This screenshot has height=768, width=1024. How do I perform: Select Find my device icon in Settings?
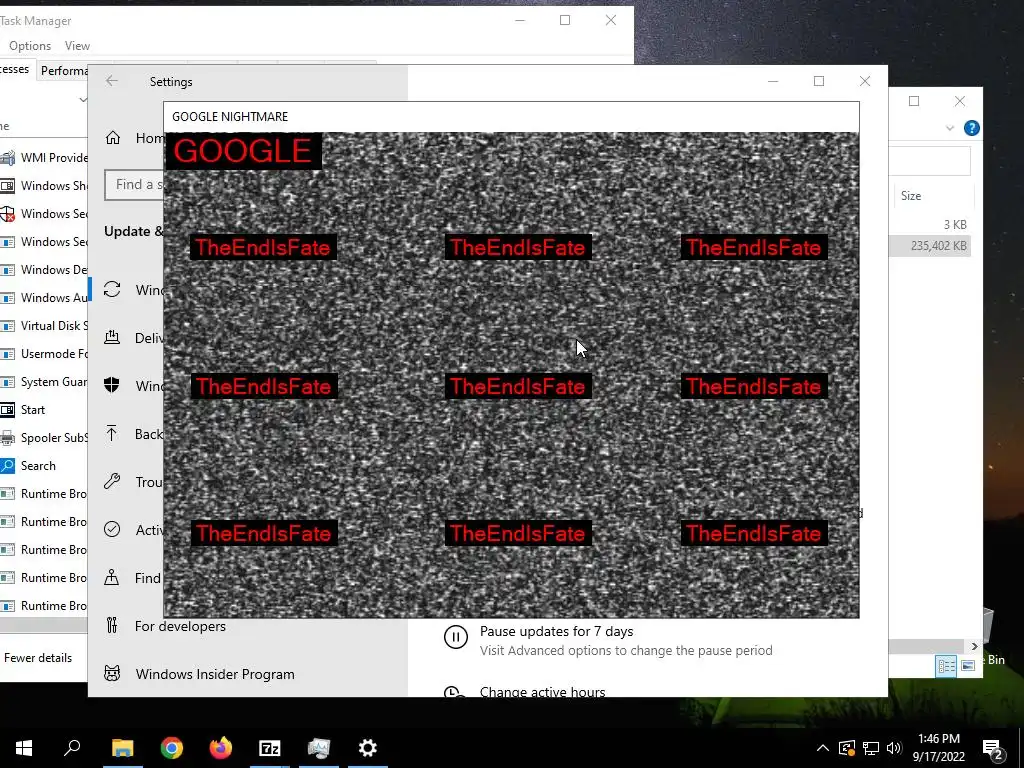[112, 577]
